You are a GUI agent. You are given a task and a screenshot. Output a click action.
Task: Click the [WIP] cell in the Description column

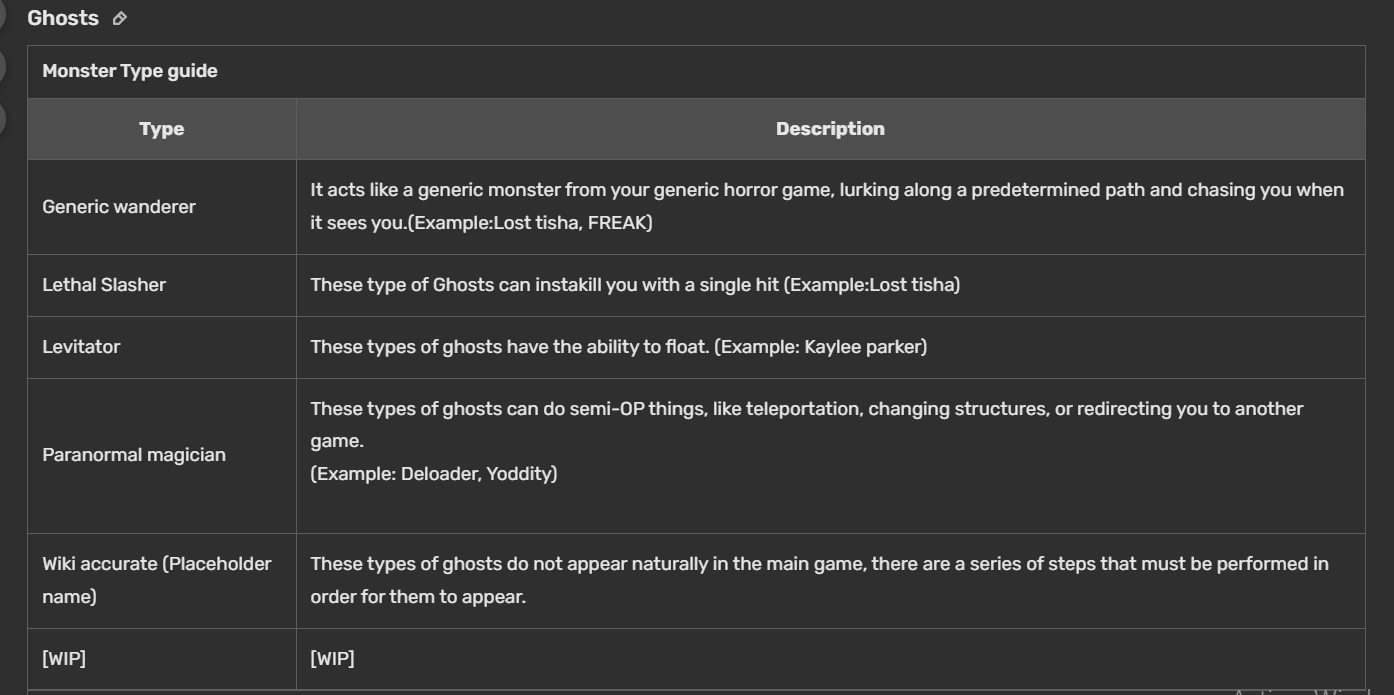(x=332, y=658)
